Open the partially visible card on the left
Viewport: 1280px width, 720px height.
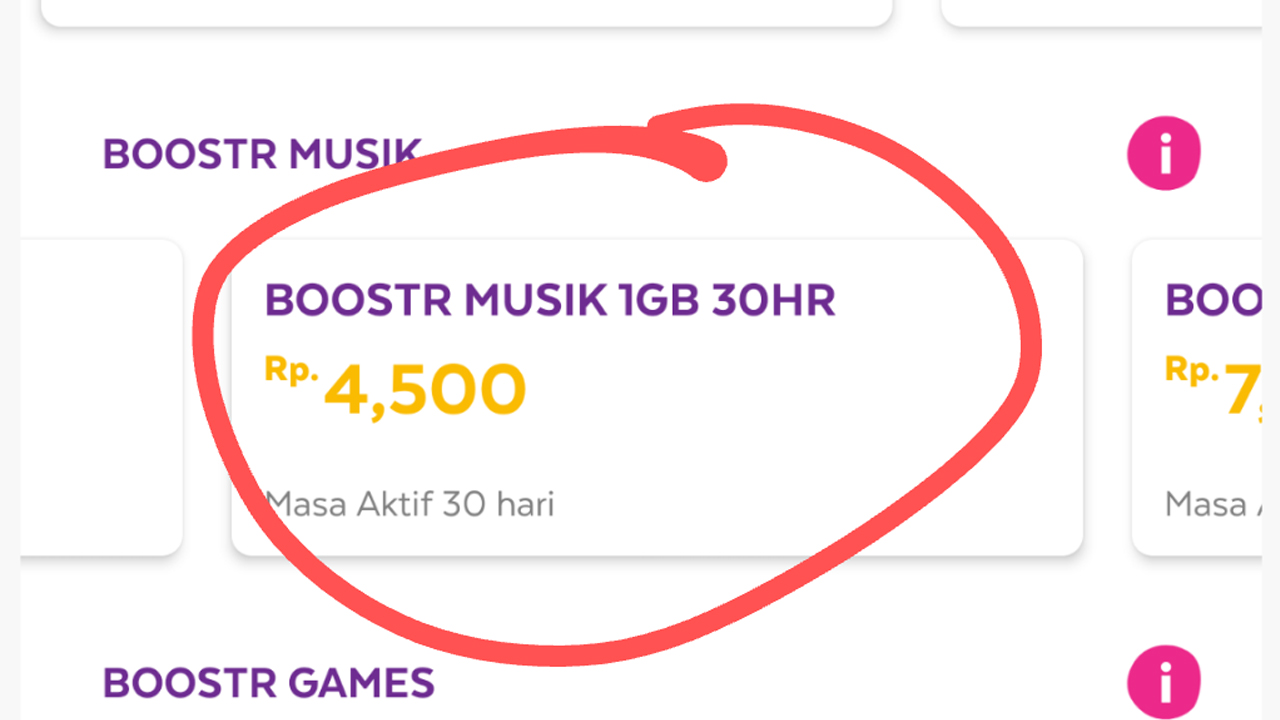point(101,397)
